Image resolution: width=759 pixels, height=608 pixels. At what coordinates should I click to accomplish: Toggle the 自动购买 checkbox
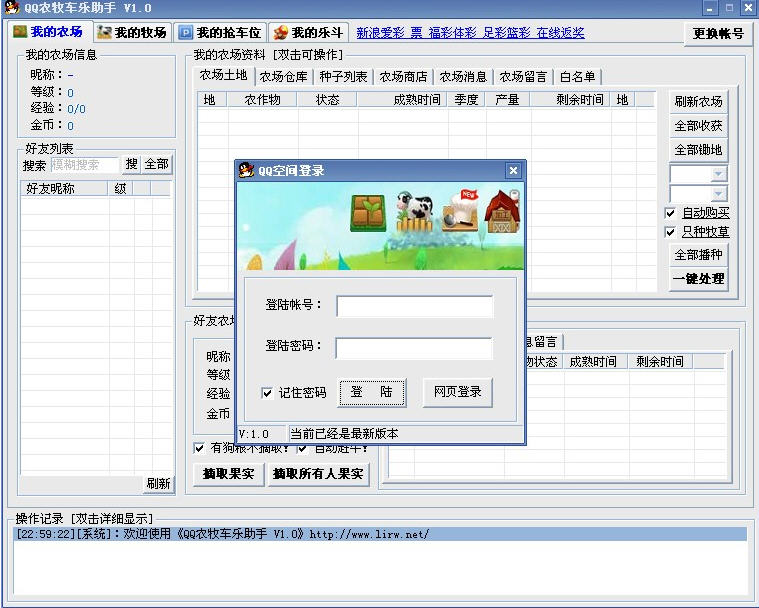pyautogui.click(x=670, y=213)
